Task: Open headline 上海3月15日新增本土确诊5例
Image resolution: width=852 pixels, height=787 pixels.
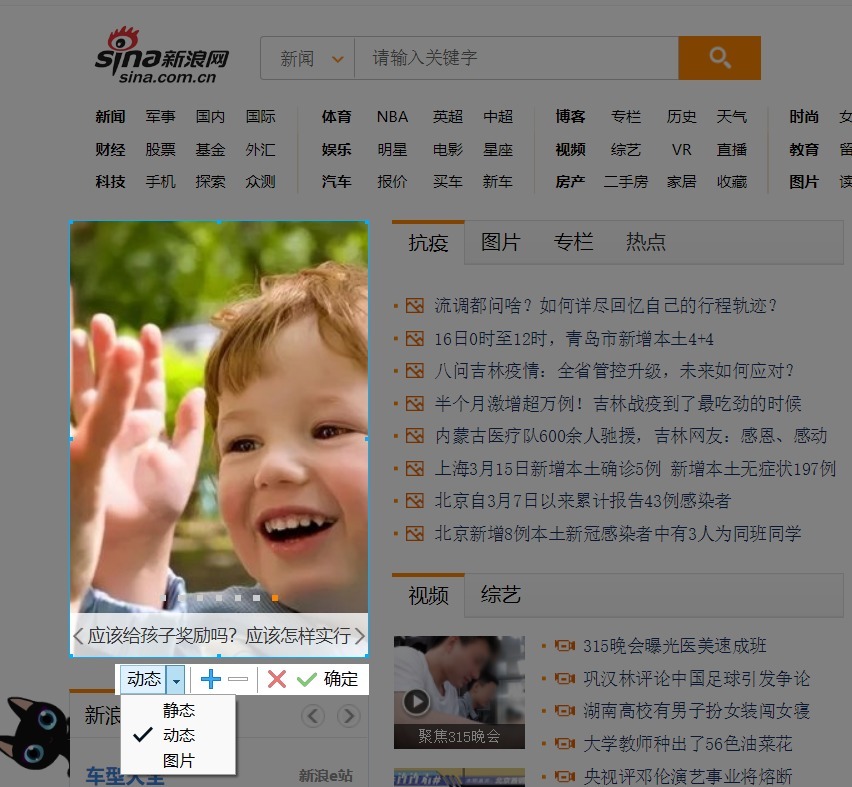Action: [x=635, y=469]
